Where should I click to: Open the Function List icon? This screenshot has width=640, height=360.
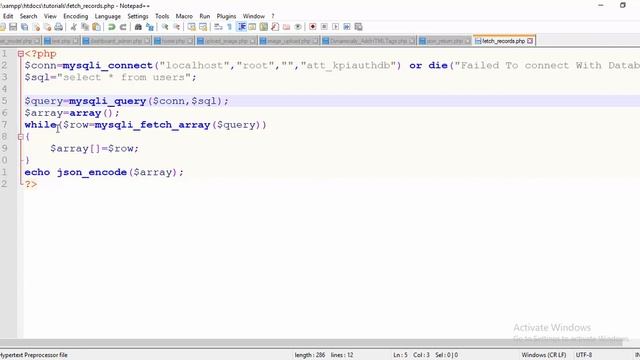[x=275, y=27]
